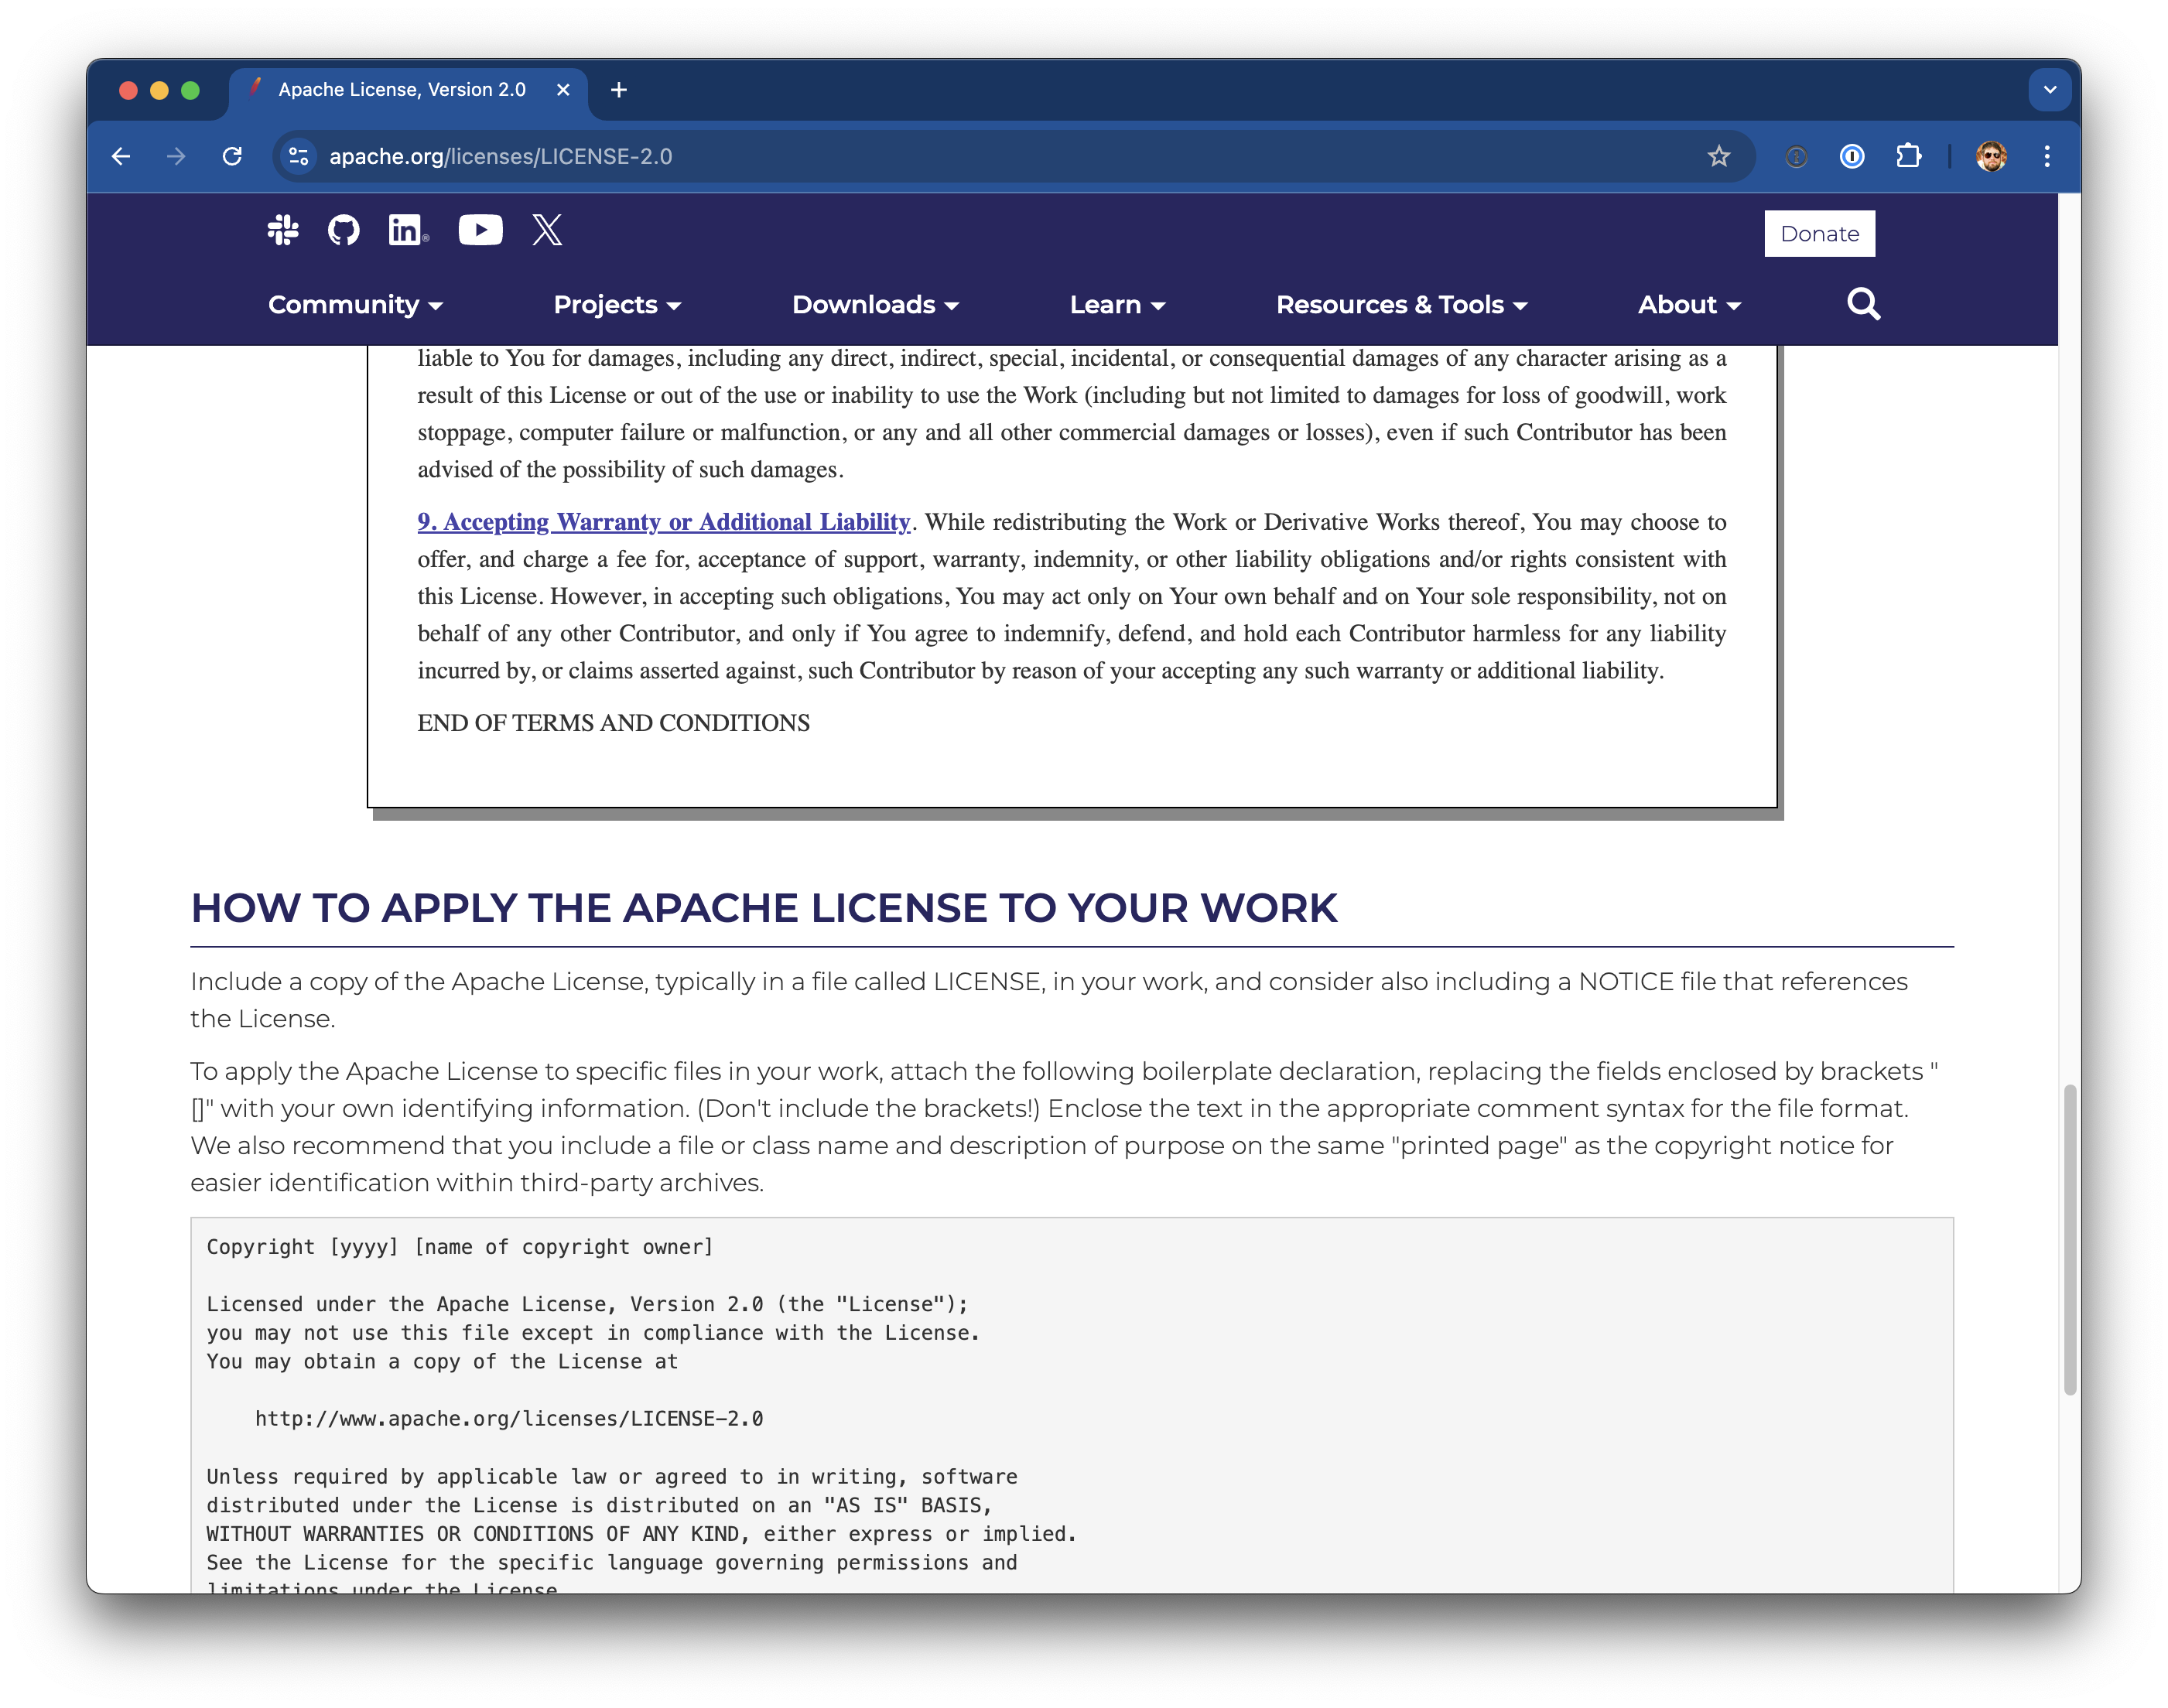The width and height of the screenshot is (2168, 1708).
Task: Open the Apache Slack icon link
Action: [x=283, y=230]
